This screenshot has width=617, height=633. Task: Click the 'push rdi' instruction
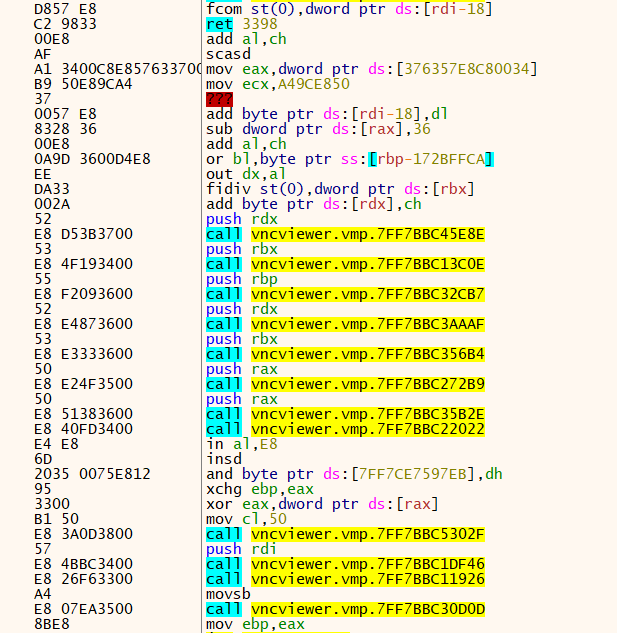tap(241, 549)
